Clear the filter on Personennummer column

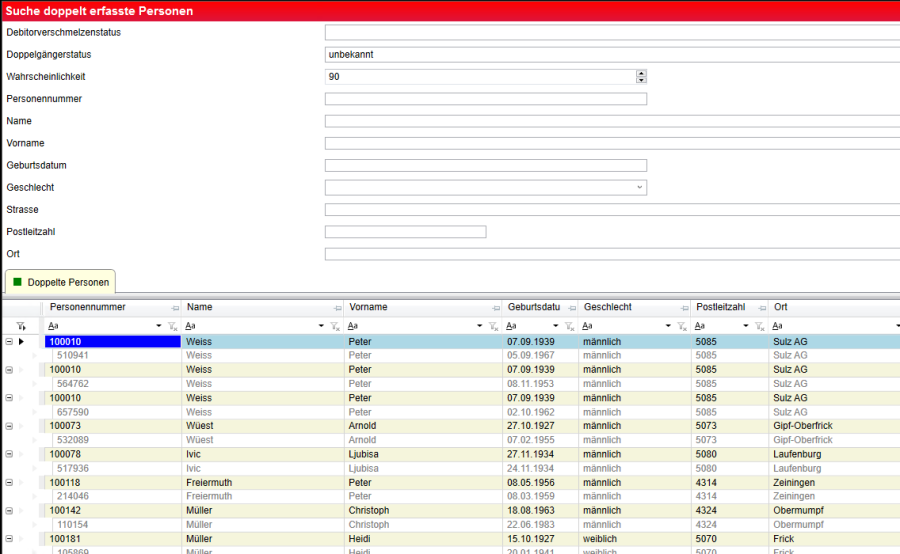173,327
